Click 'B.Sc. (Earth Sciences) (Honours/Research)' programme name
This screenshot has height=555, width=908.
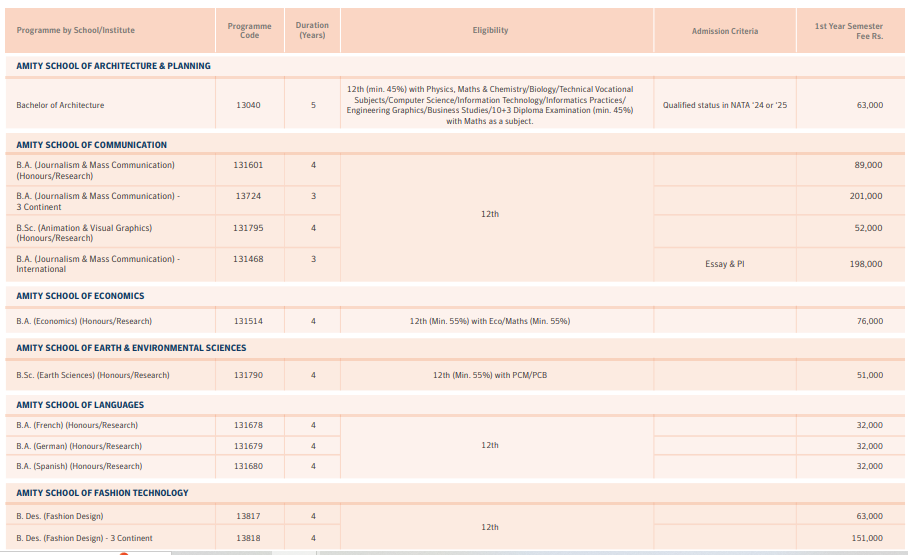click(93, 375)
